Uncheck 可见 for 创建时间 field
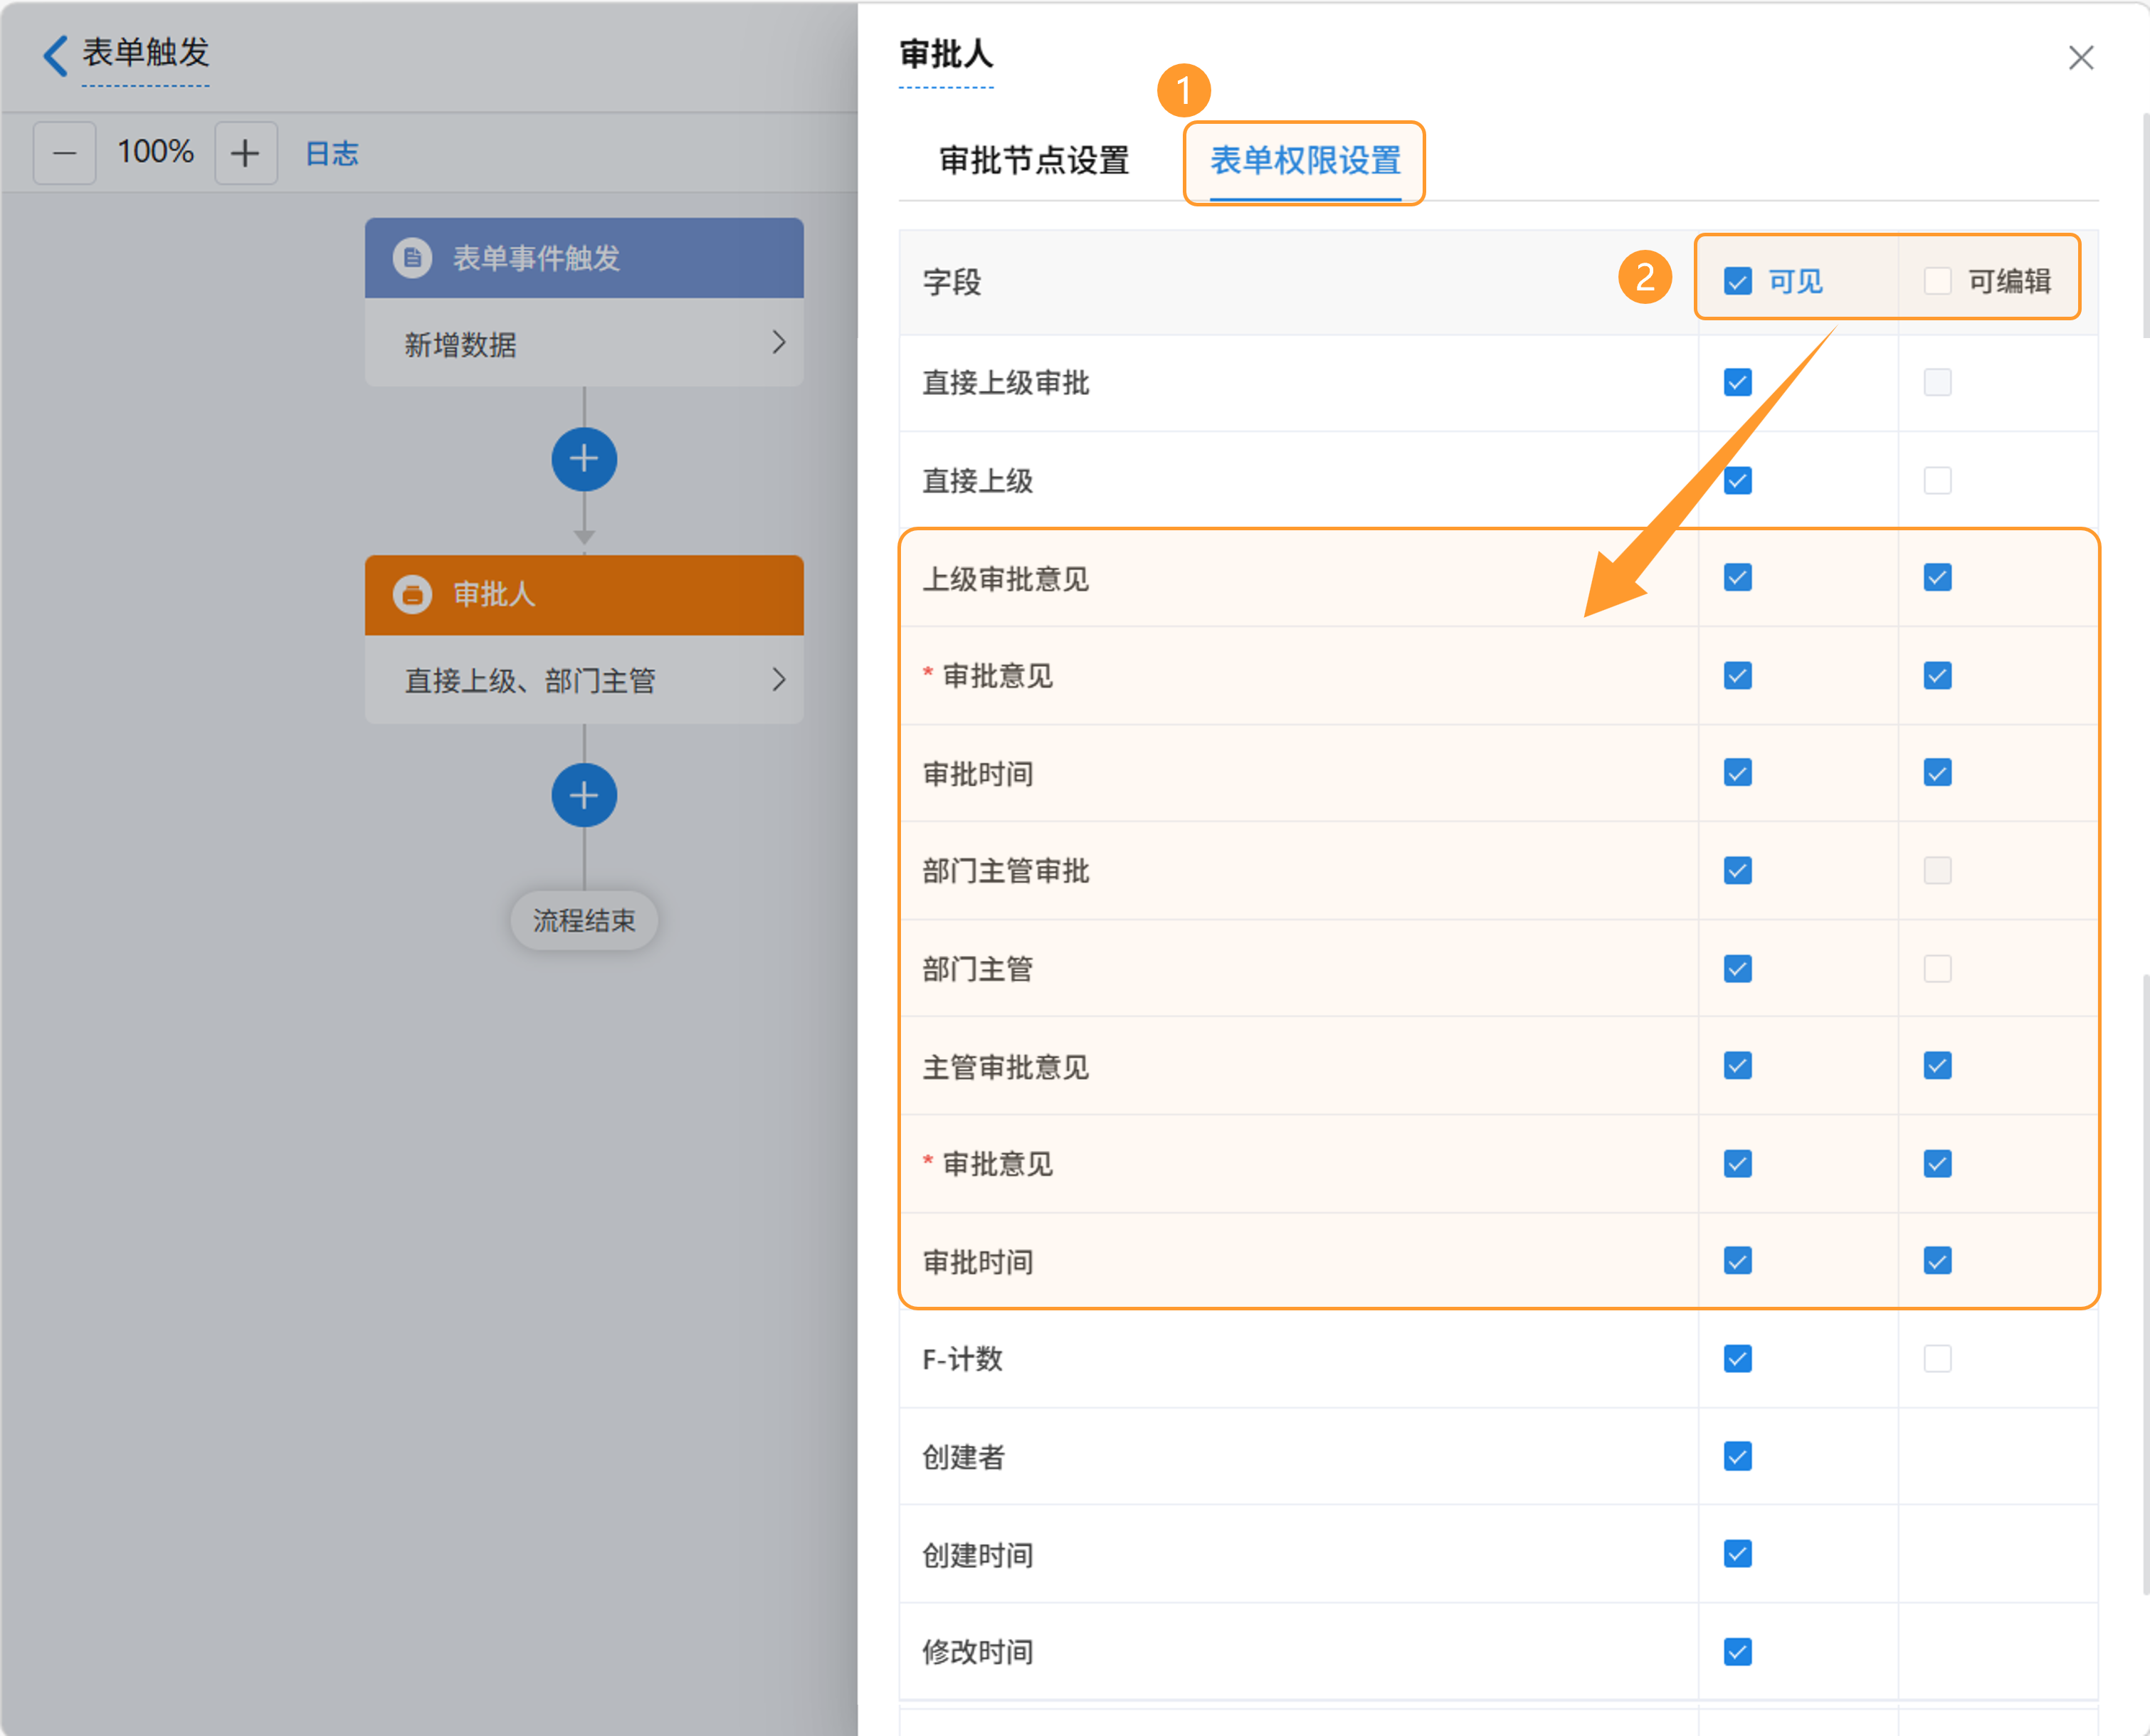The width and height of the screenshot is (2150, 1736). click(x=1737, y=1553)
